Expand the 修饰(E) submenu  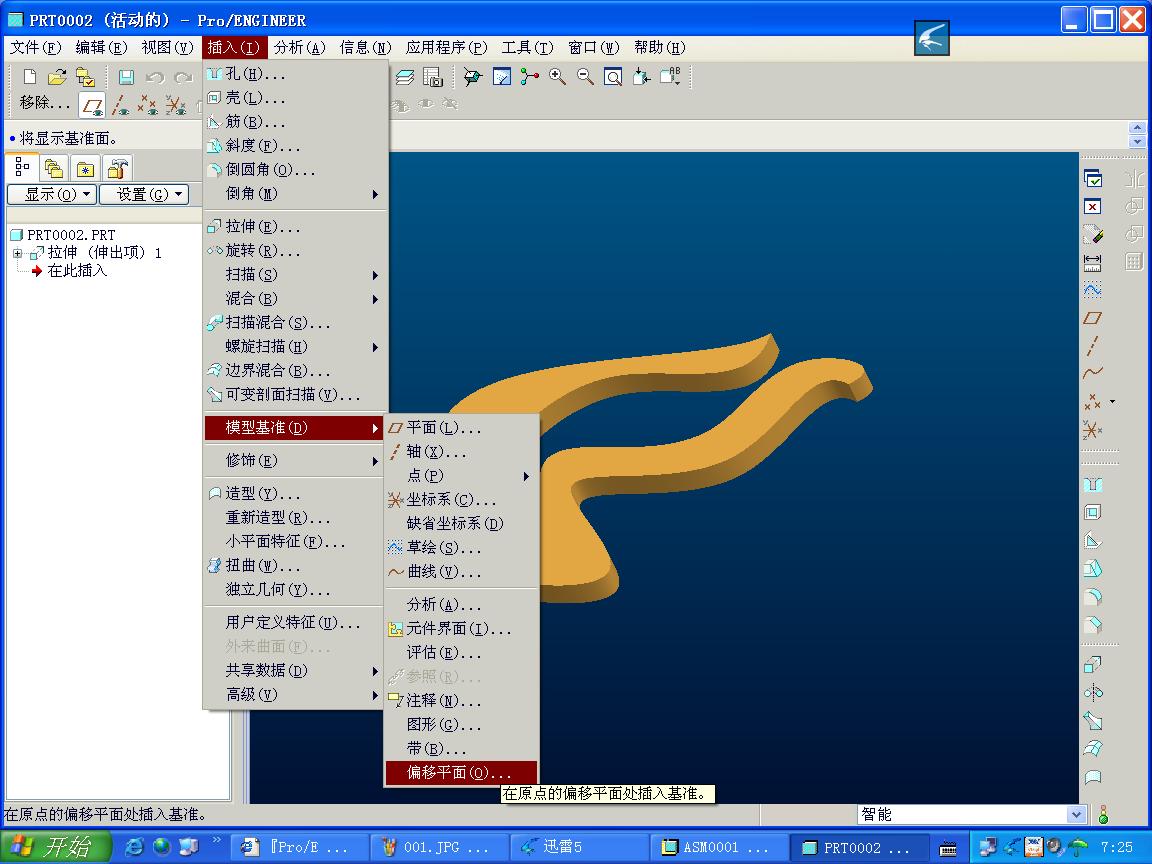click(x=295, y=461)
